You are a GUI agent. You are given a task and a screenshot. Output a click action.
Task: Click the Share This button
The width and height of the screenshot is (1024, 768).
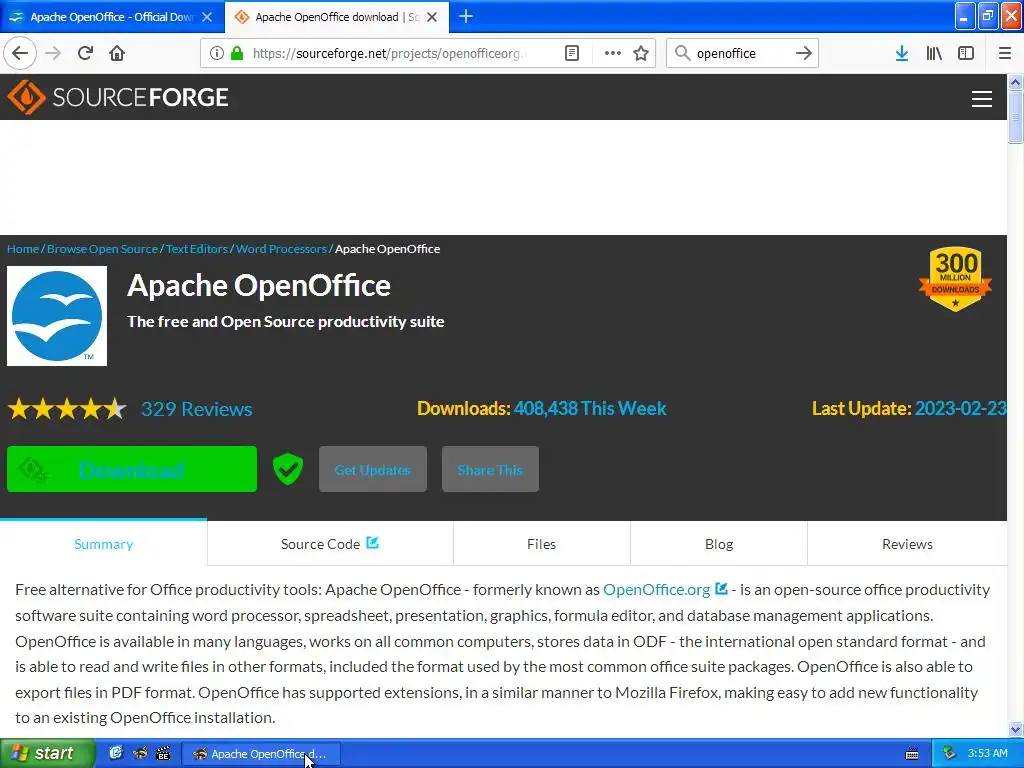tap(490, 469)
